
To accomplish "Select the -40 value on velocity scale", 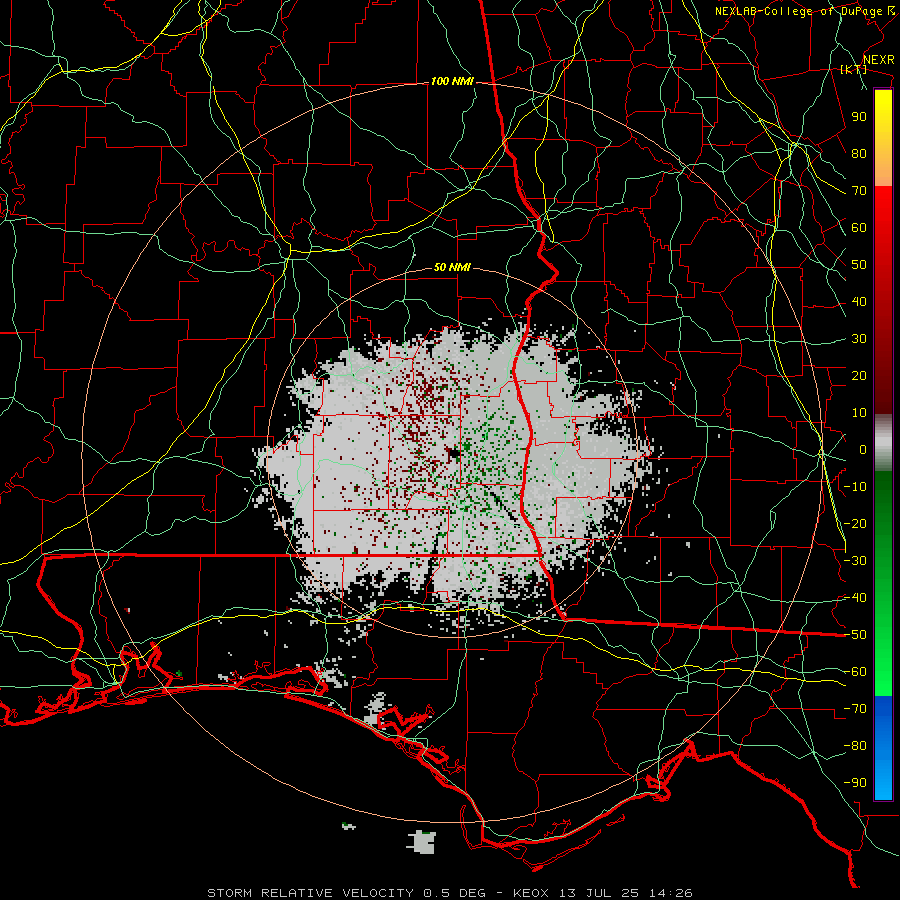I will click(x=855, y=598).
